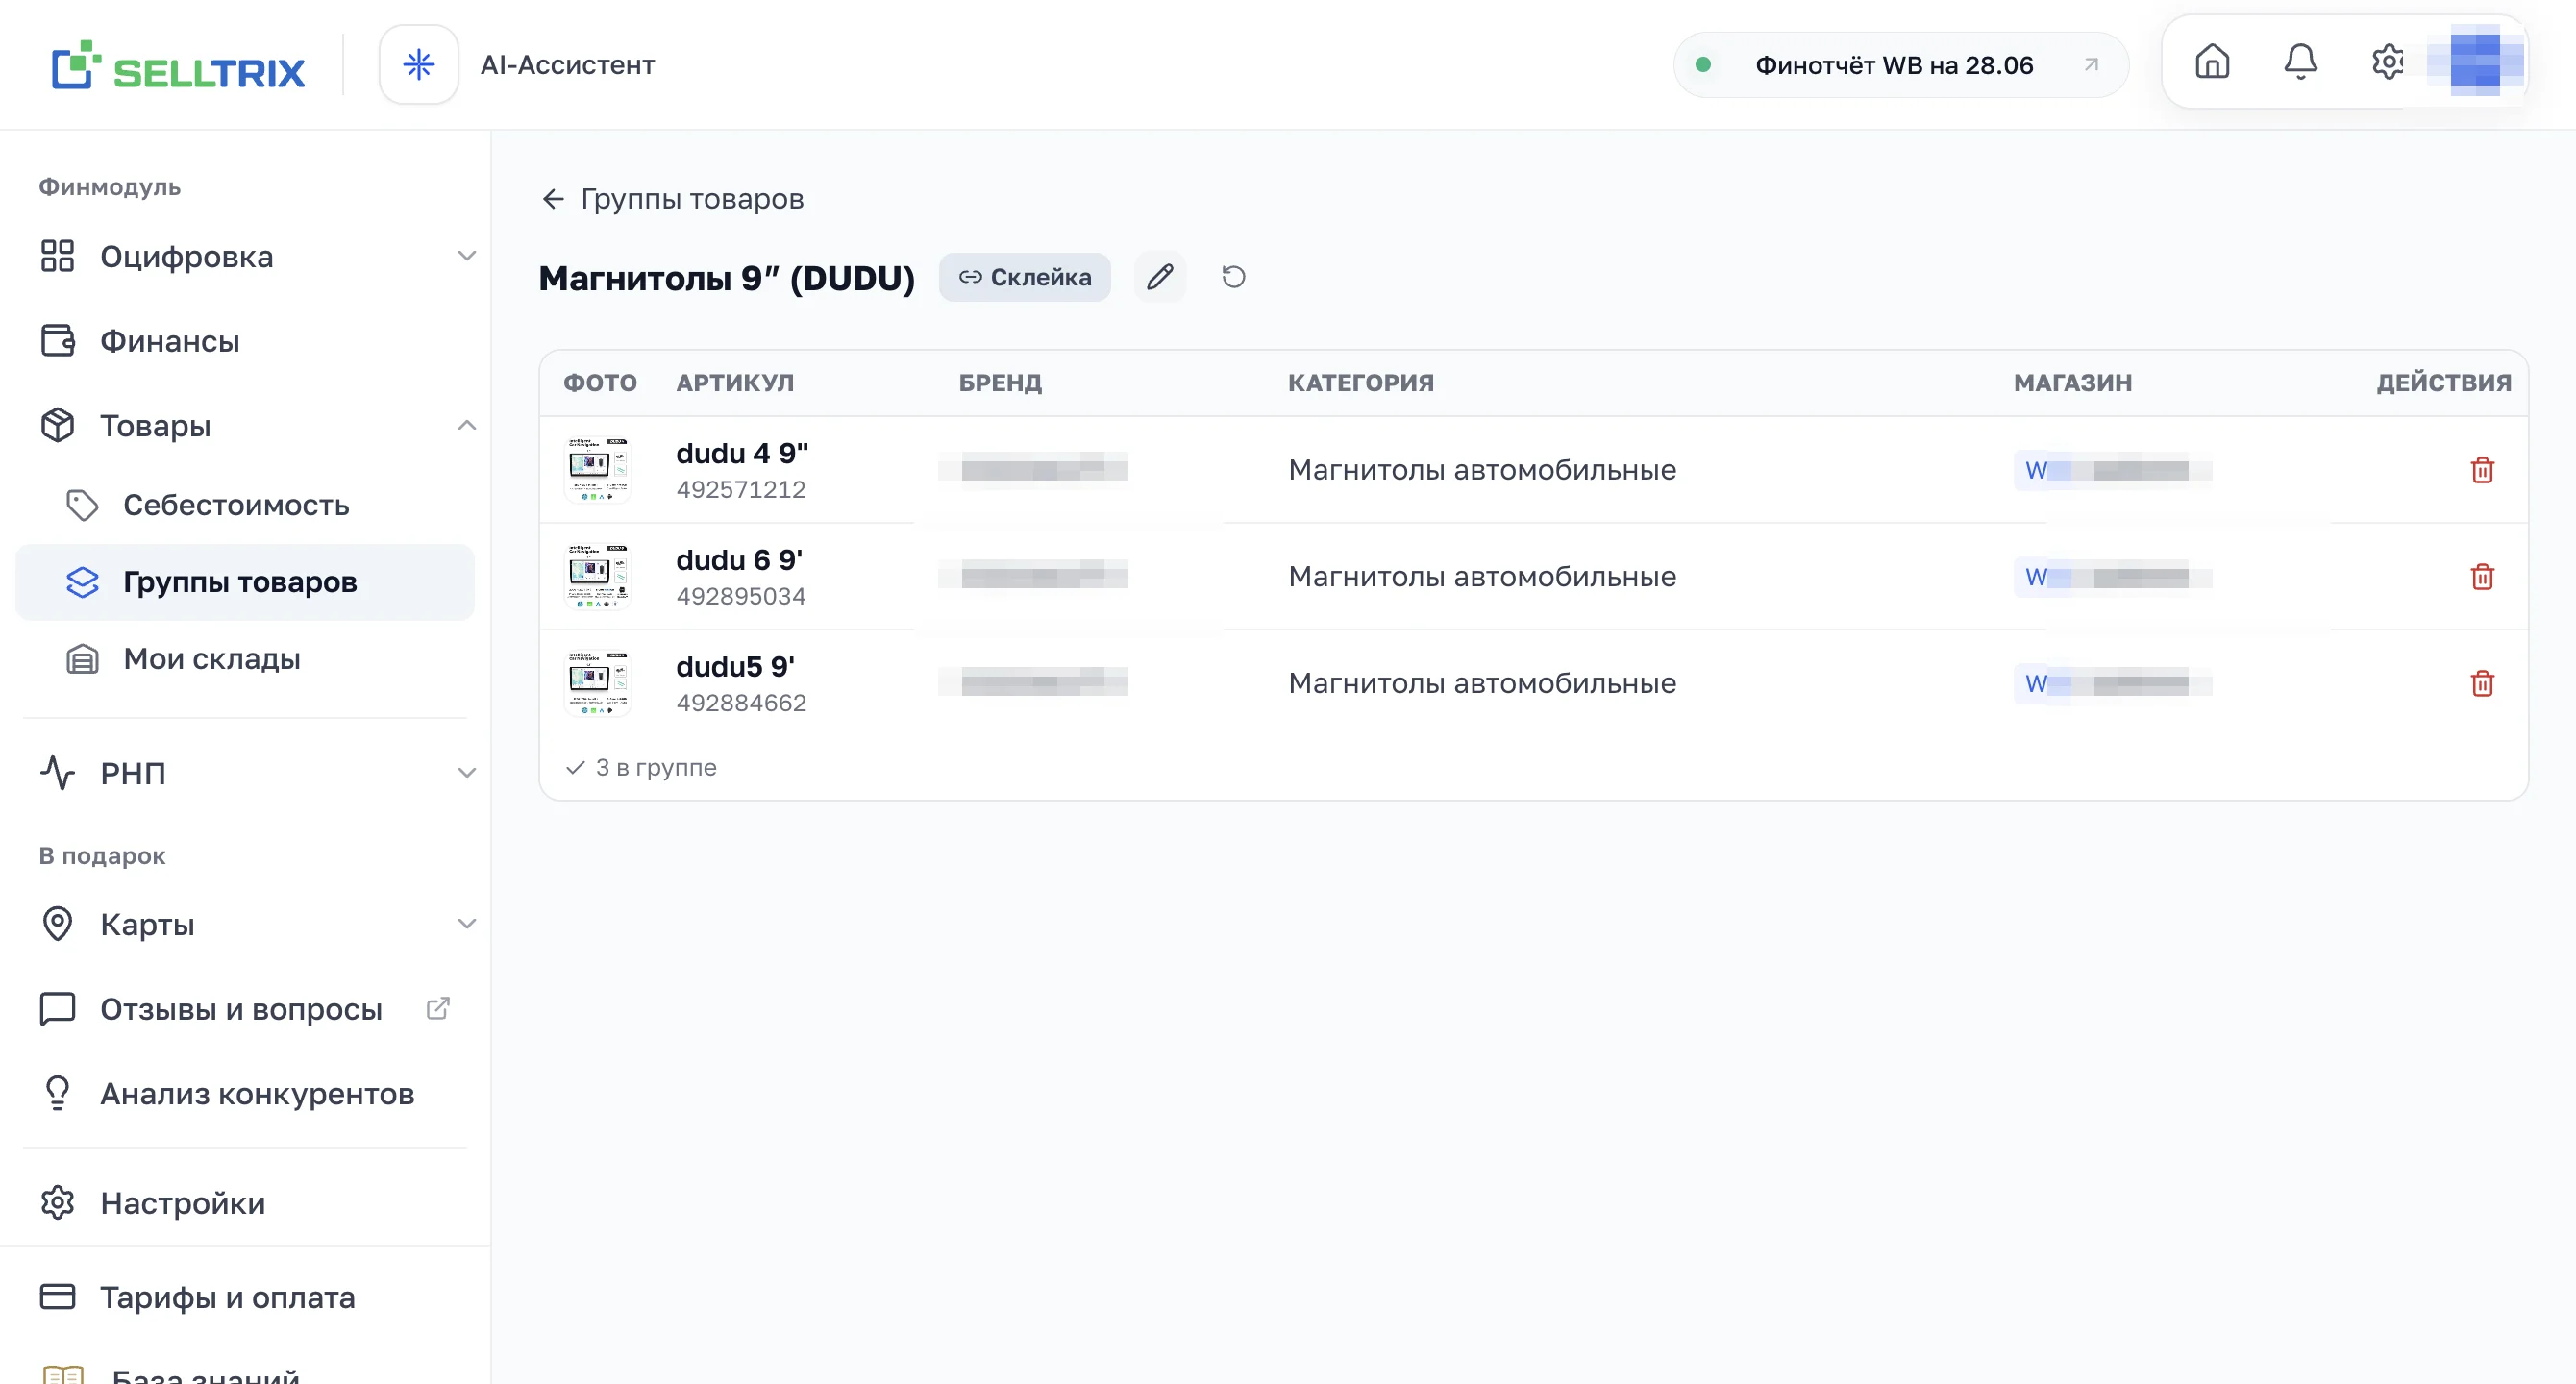The image size is (2576, 1384).
Task: Open photo thumbnail of dudu 4 9"
Action: tap(598, 469)
